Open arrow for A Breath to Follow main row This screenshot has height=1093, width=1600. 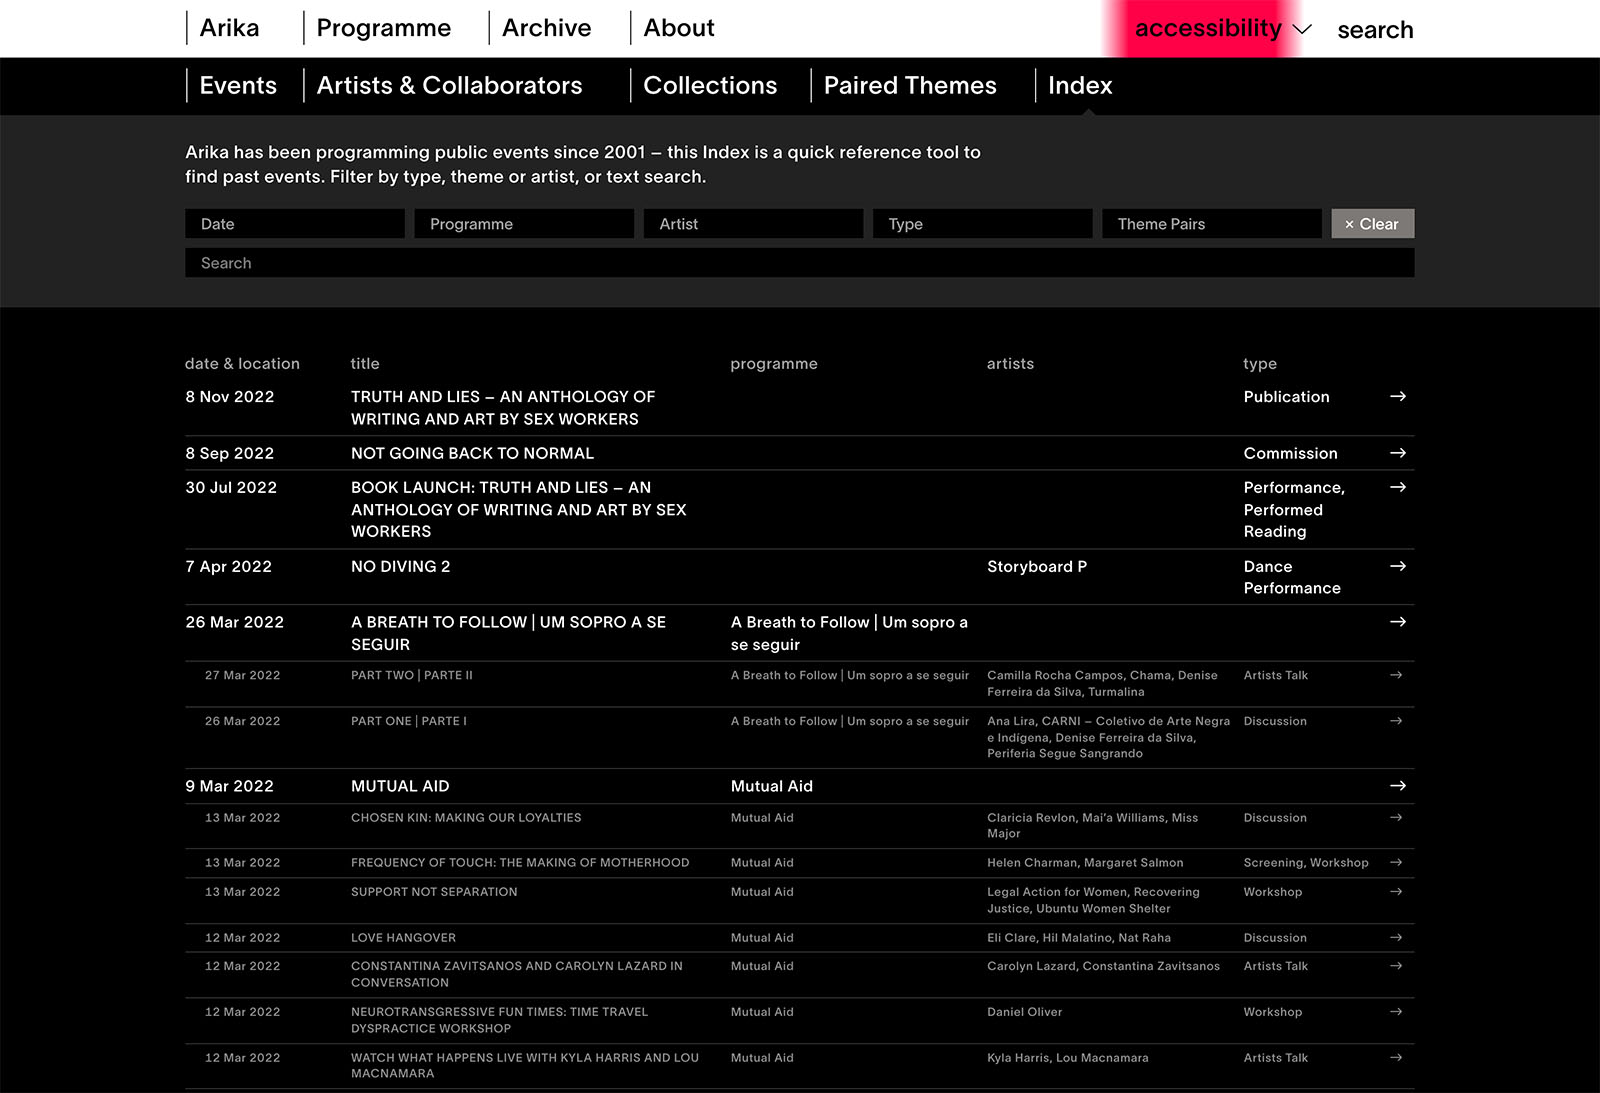[x=1398, y=622]
